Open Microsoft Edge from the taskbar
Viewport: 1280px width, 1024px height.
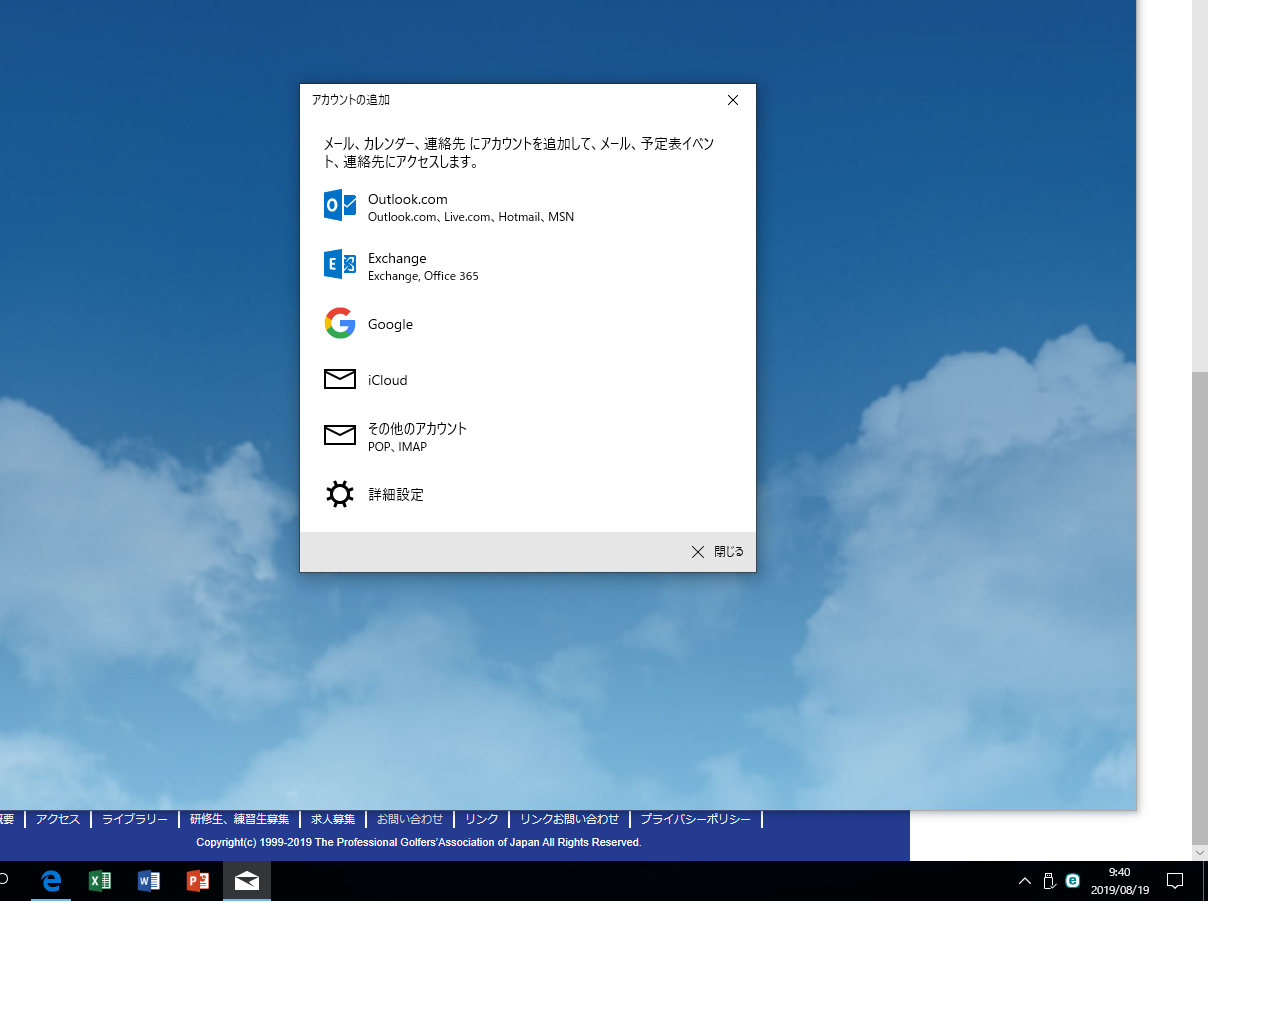click(x=51, y=881)
